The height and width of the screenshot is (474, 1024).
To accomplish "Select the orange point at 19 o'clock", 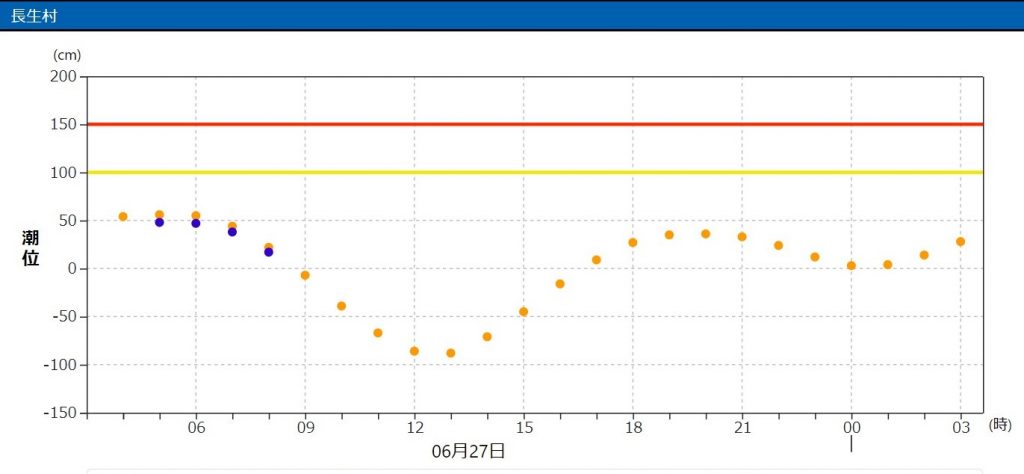I will pyautogui.click(x=669, y=235).
